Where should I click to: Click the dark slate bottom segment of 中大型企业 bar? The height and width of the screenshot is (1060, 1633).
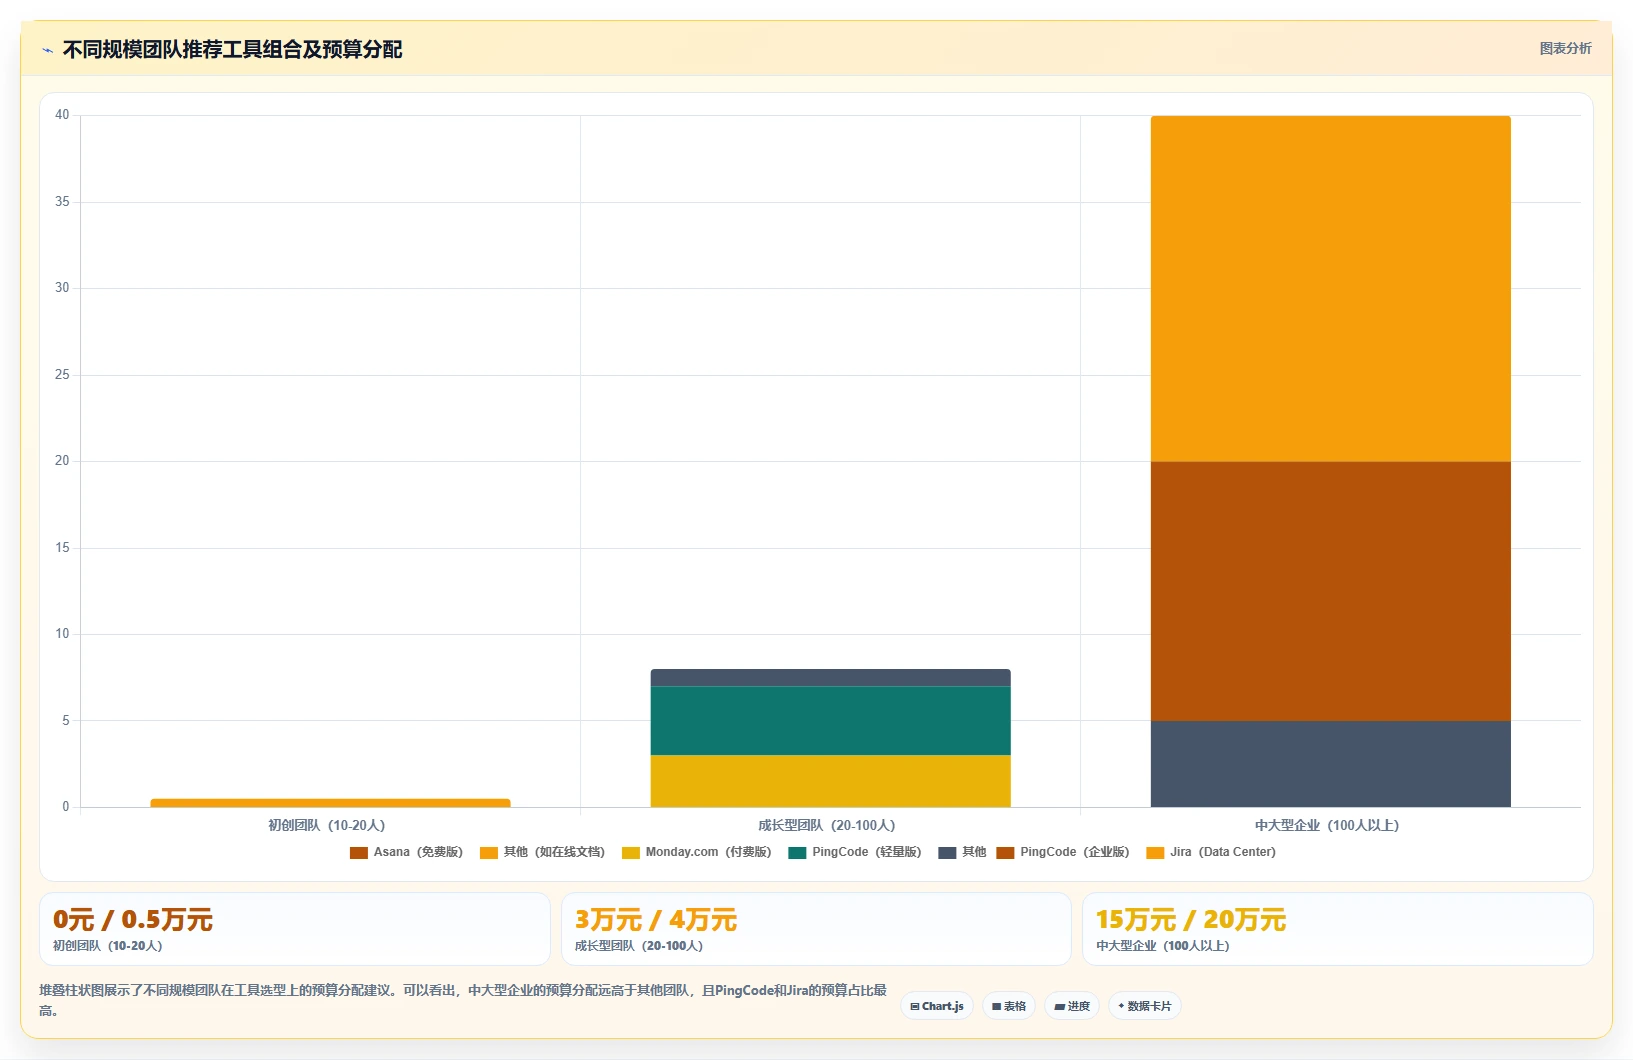[x=1330, y=764]
